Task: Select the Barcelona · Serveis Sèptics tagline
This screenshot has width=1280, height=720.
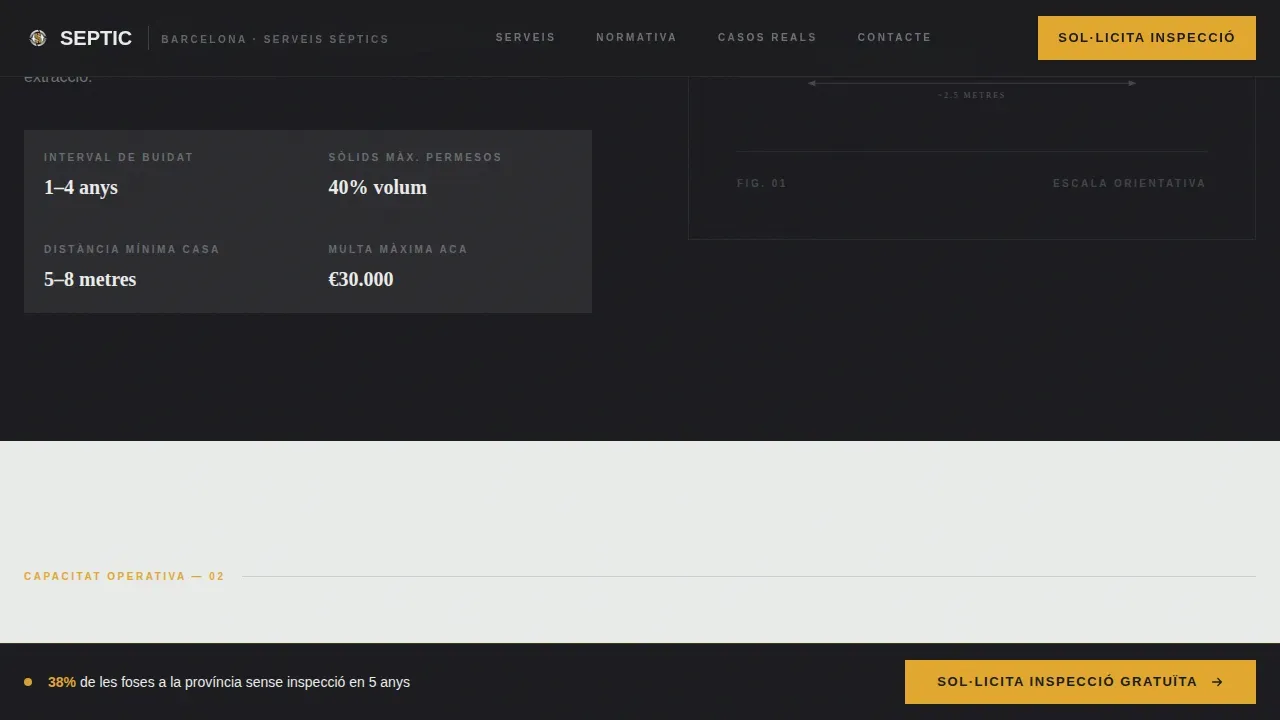Action: point(275,39)
